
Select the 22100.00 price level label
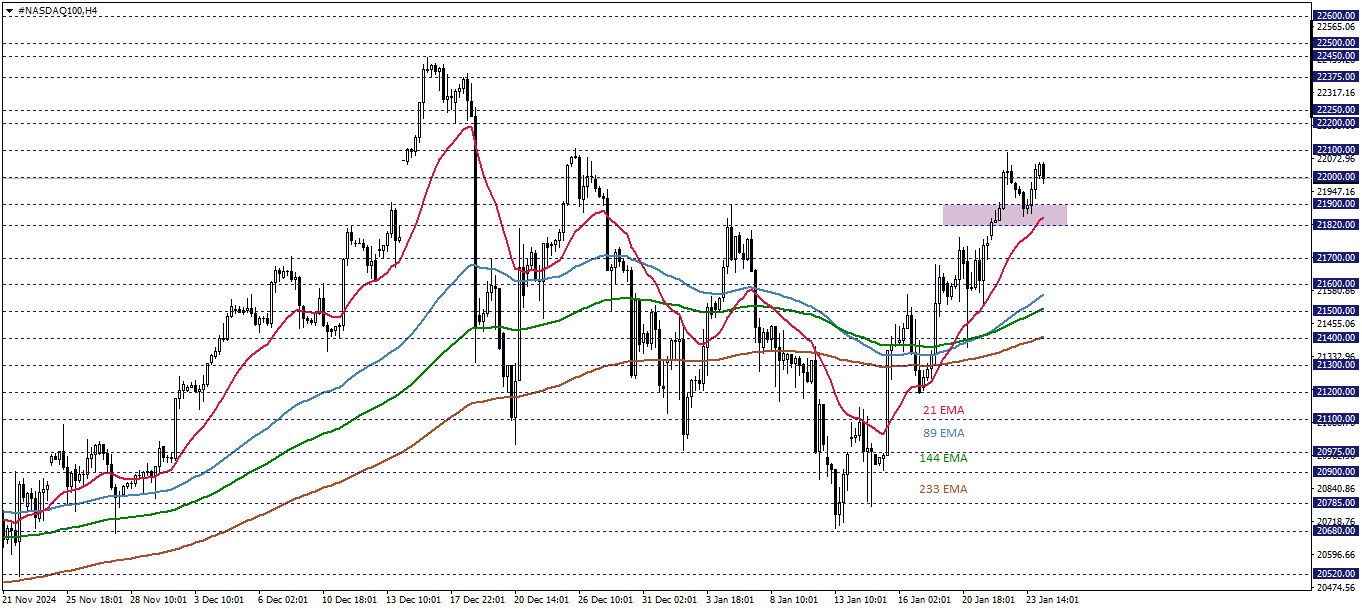1336,150
